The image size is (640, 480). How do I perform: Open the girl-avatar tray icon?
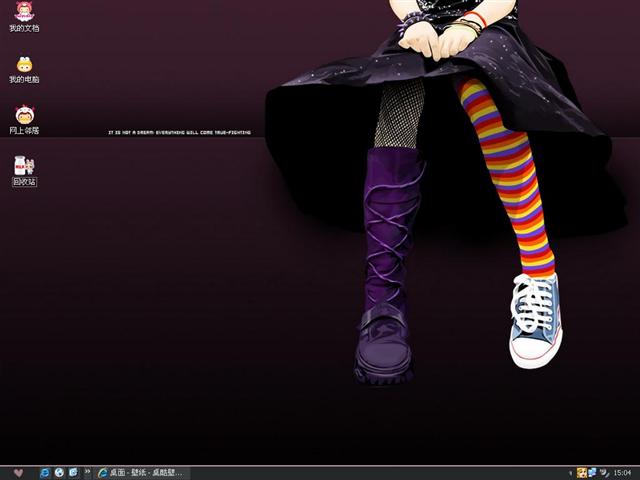click(582, 473)
